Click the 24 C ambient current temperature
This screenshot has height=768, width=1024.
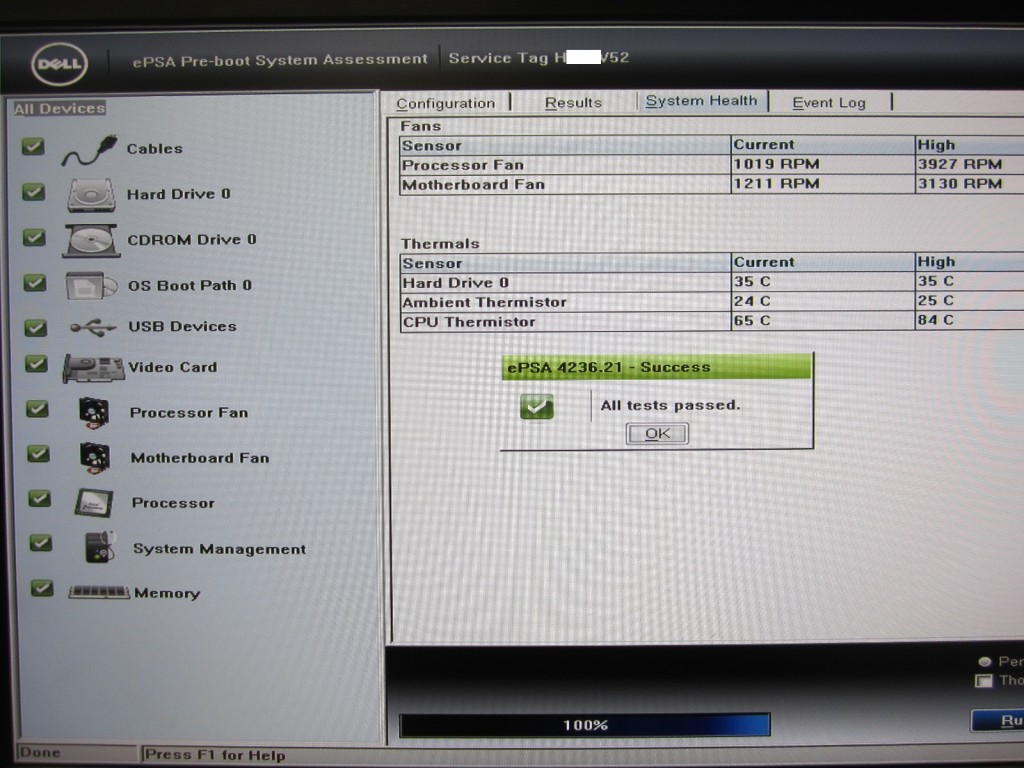pos(752,301)
